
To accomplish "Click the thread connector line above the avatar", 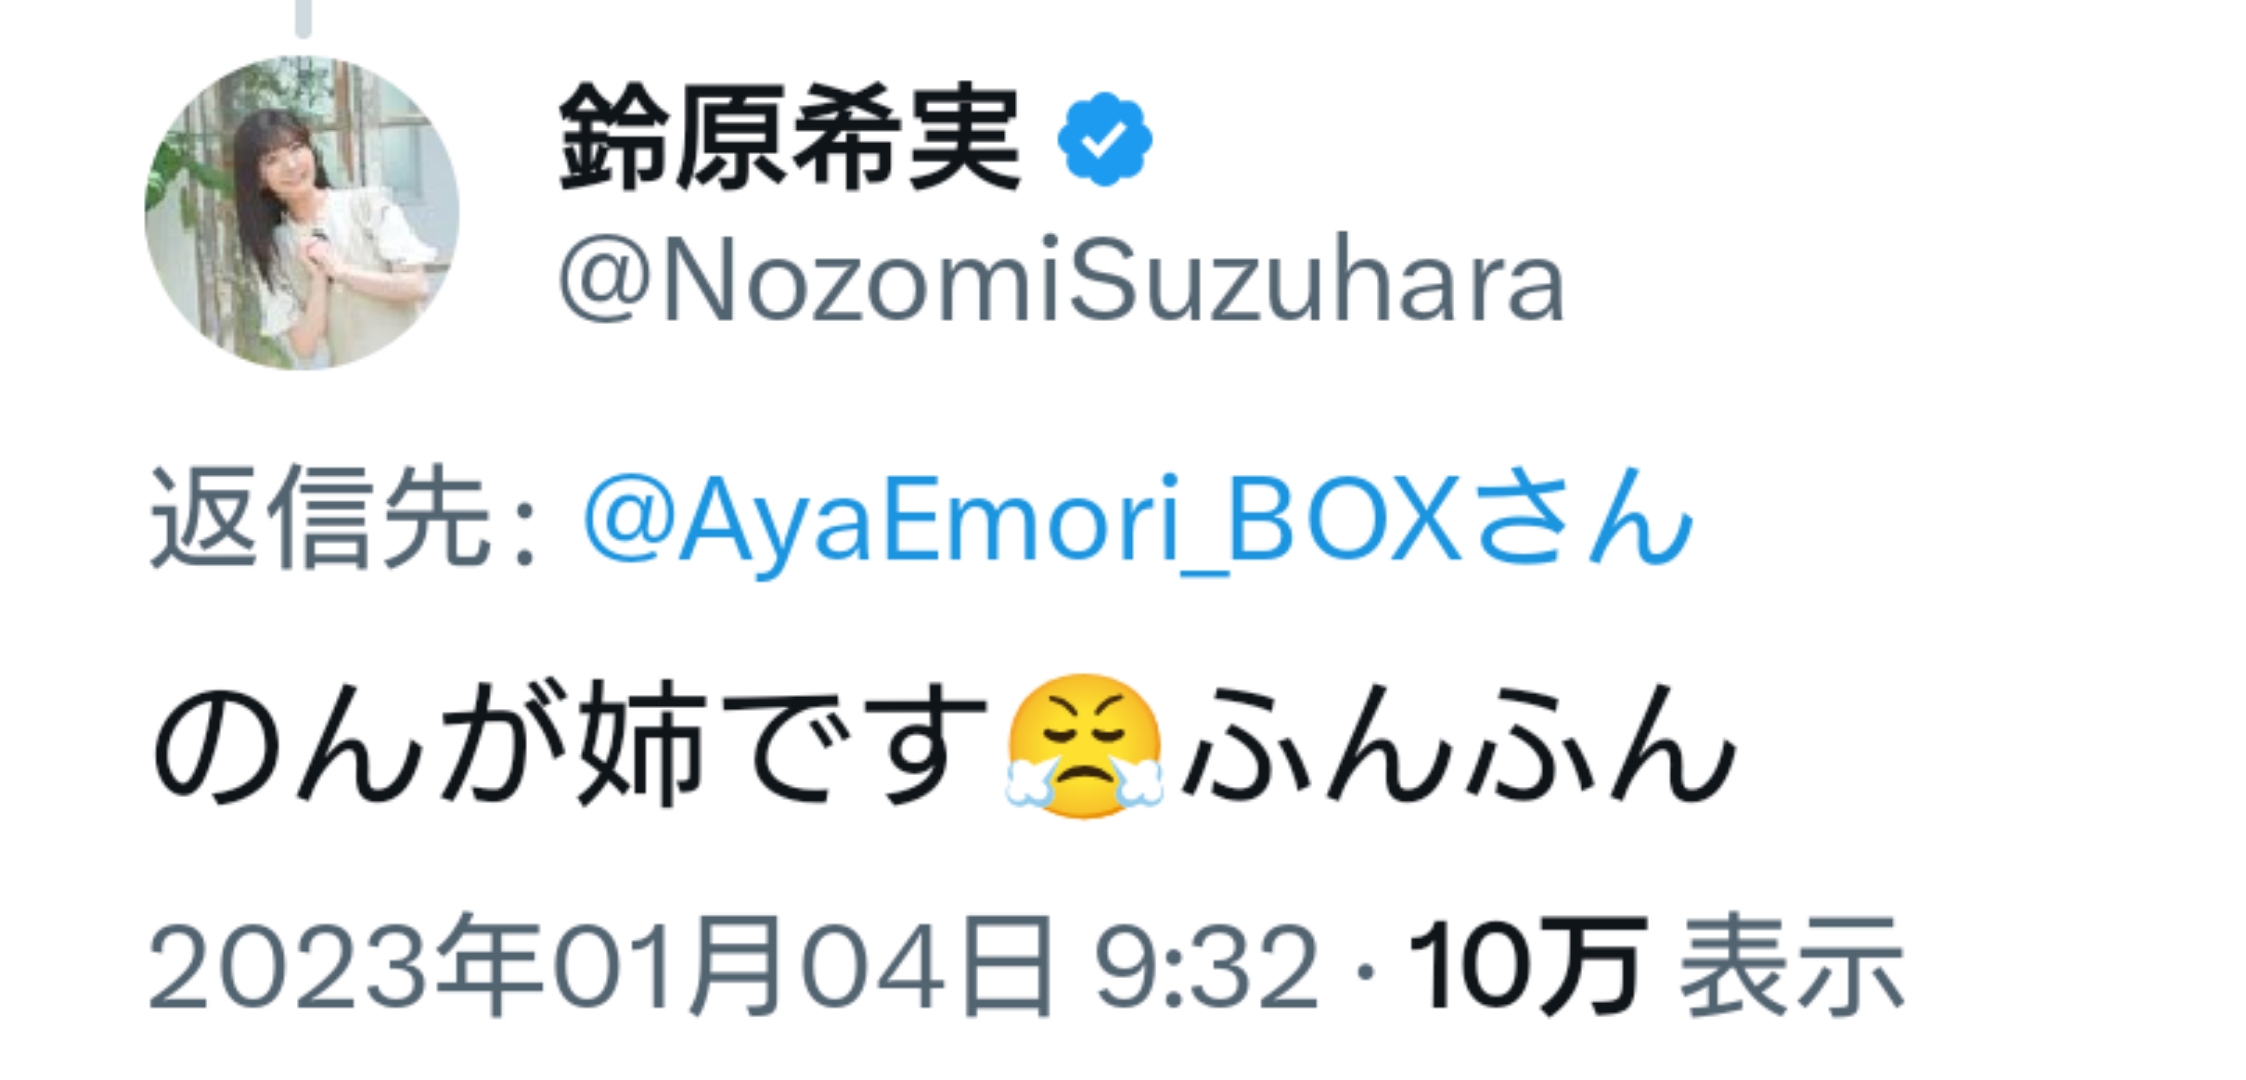I will click(x=303, y=18).
